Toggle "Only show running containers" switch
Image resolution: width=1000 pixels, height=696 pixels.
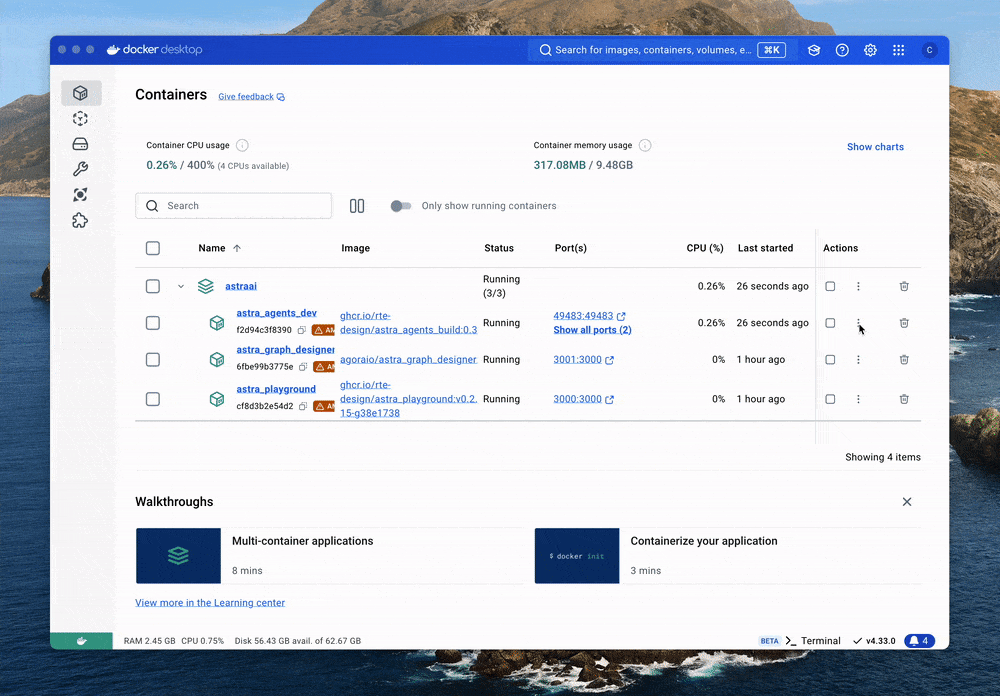401,206
